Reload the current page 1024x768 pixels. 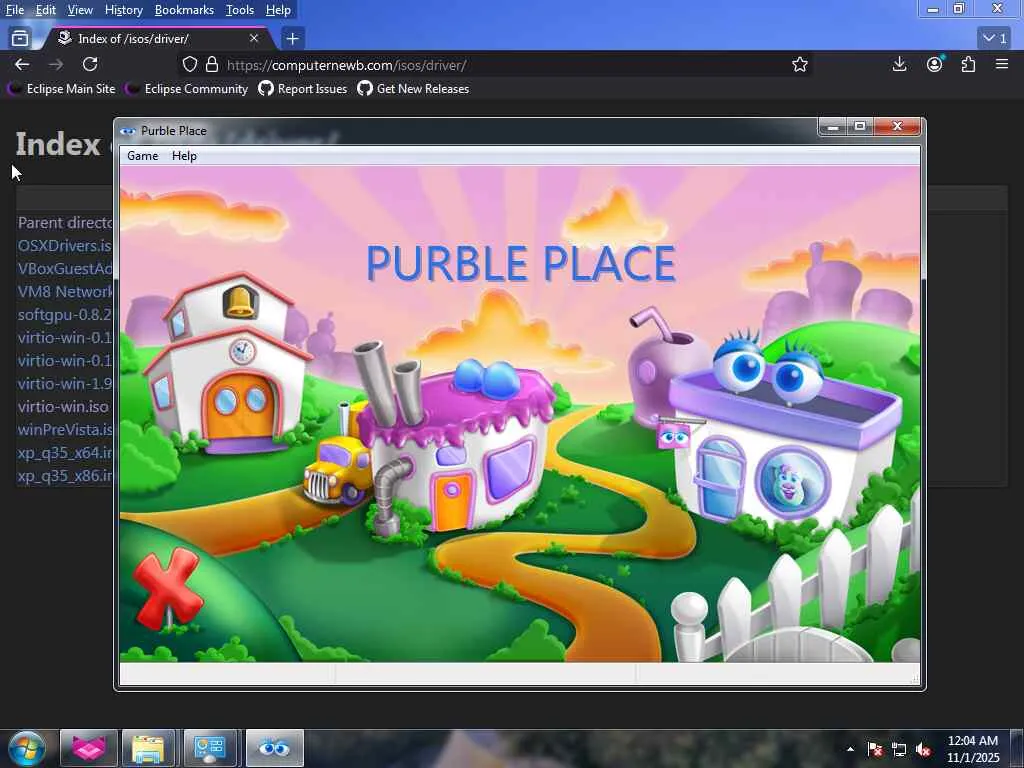[90, 64]
